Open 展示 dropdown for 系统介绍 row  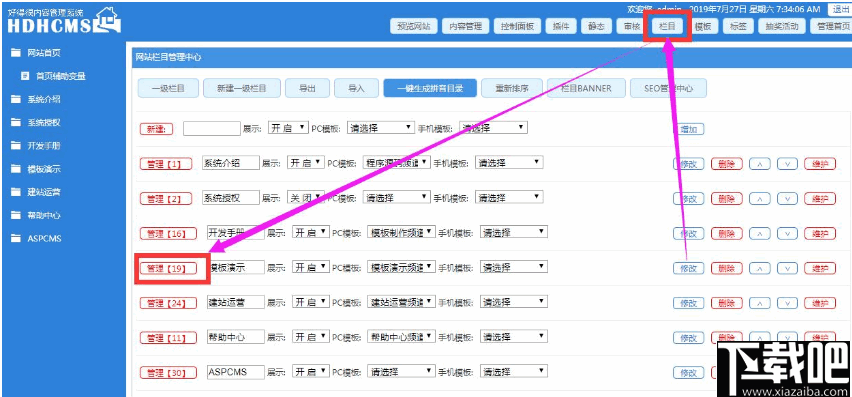[306, 162]
